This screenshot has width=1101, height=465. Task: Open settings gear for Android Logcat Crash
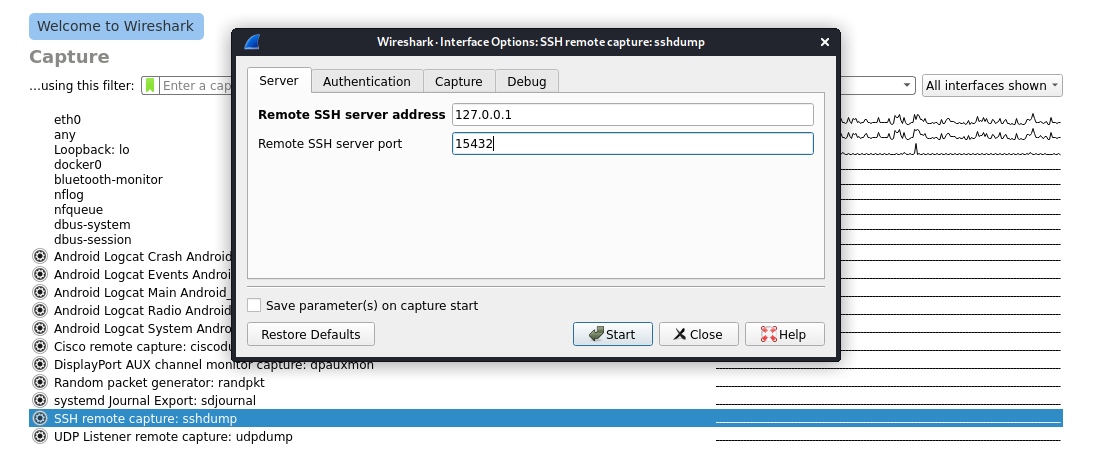39,256
